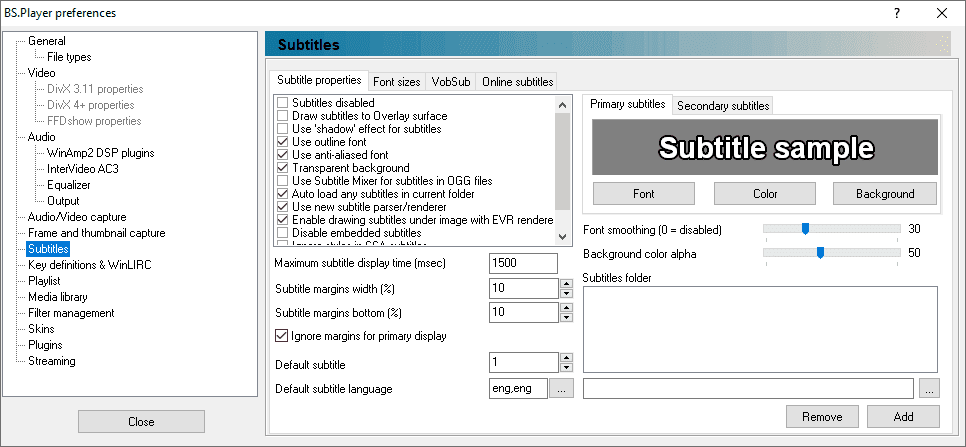Viewport: 966px width, 447px height.
Task: Click Default subtitle language field
Action: click(x=518, y=389)
